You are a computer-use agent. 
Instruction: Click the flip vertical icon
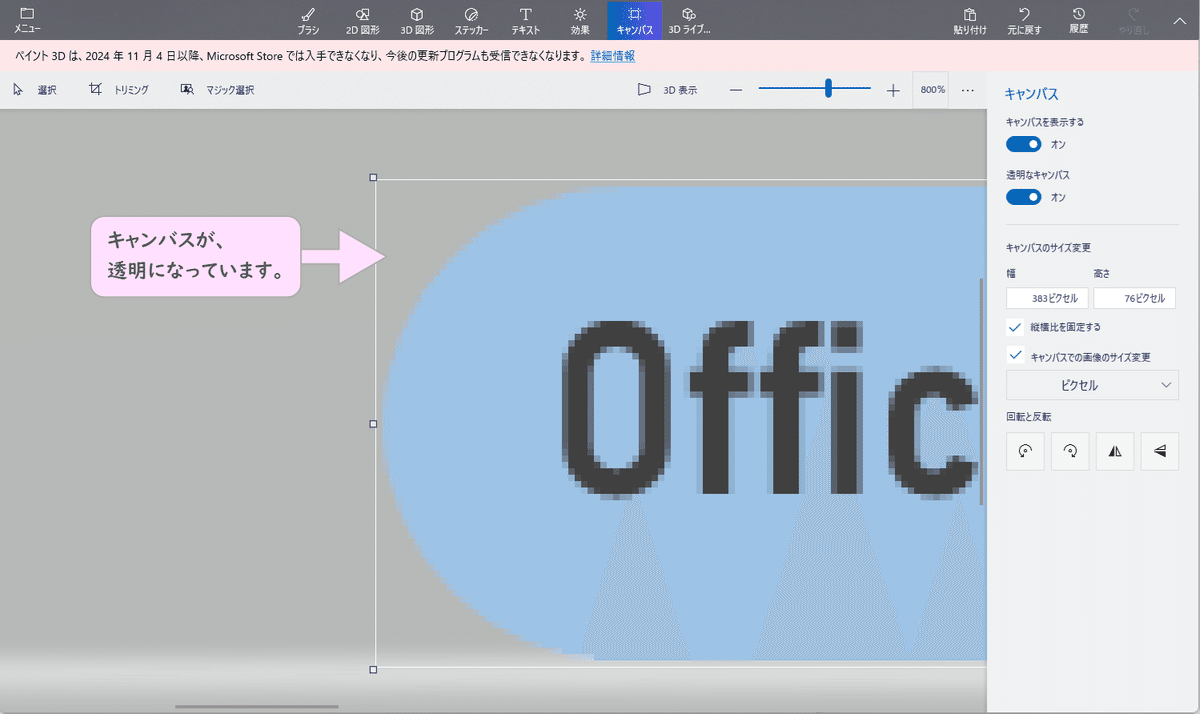tap(1160, 451)
